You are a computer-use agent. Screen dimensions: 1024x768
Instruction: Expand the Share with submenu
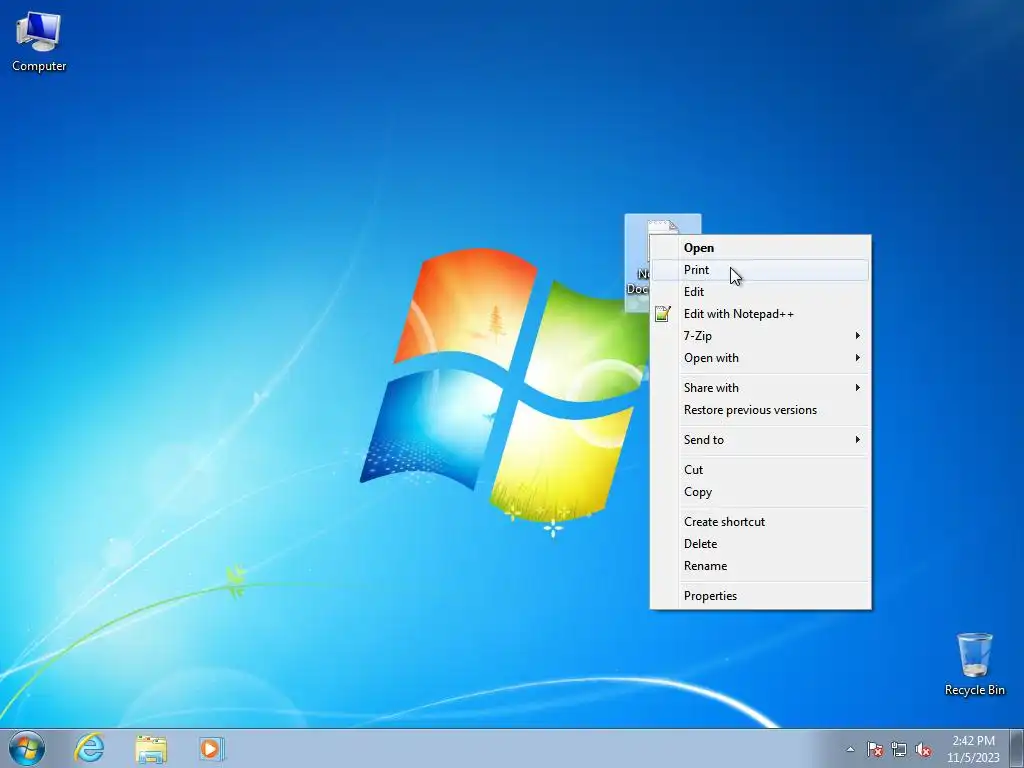pyautogui.click(x=761, y=388)
